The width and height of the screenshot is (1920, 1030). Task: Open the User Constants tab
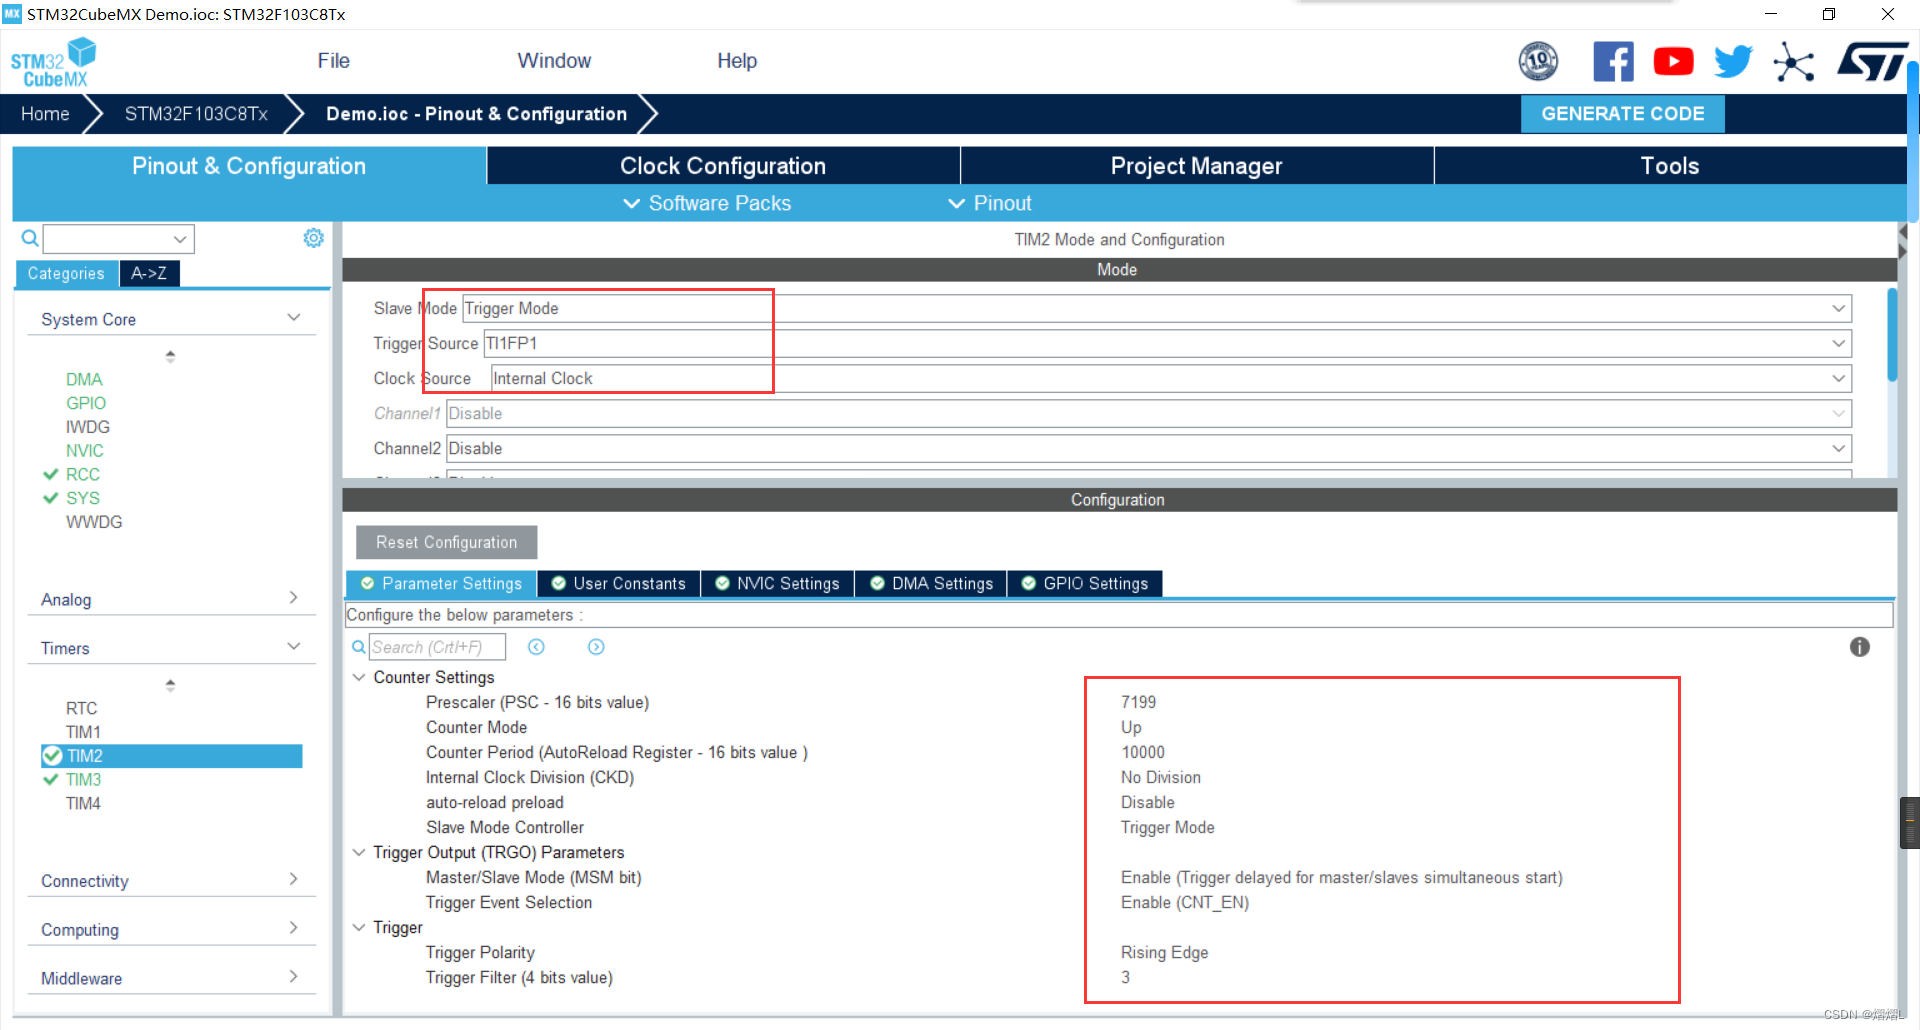coord(619,583)
